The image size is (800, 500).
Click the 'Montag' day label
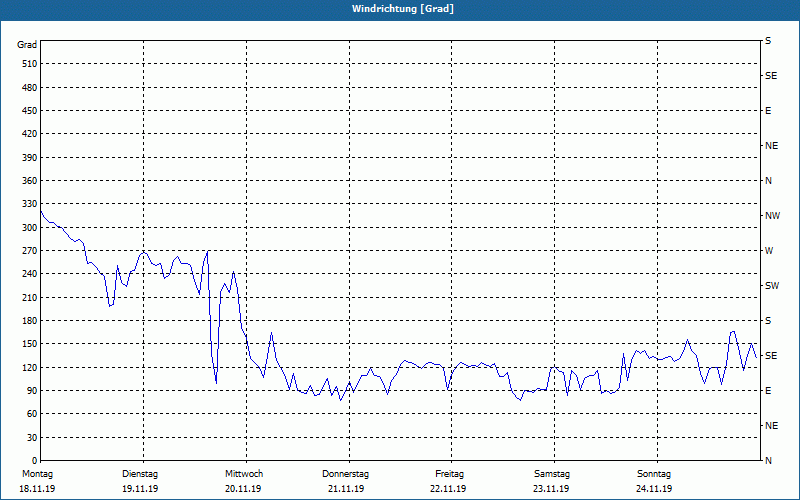(x=37, y=474)
